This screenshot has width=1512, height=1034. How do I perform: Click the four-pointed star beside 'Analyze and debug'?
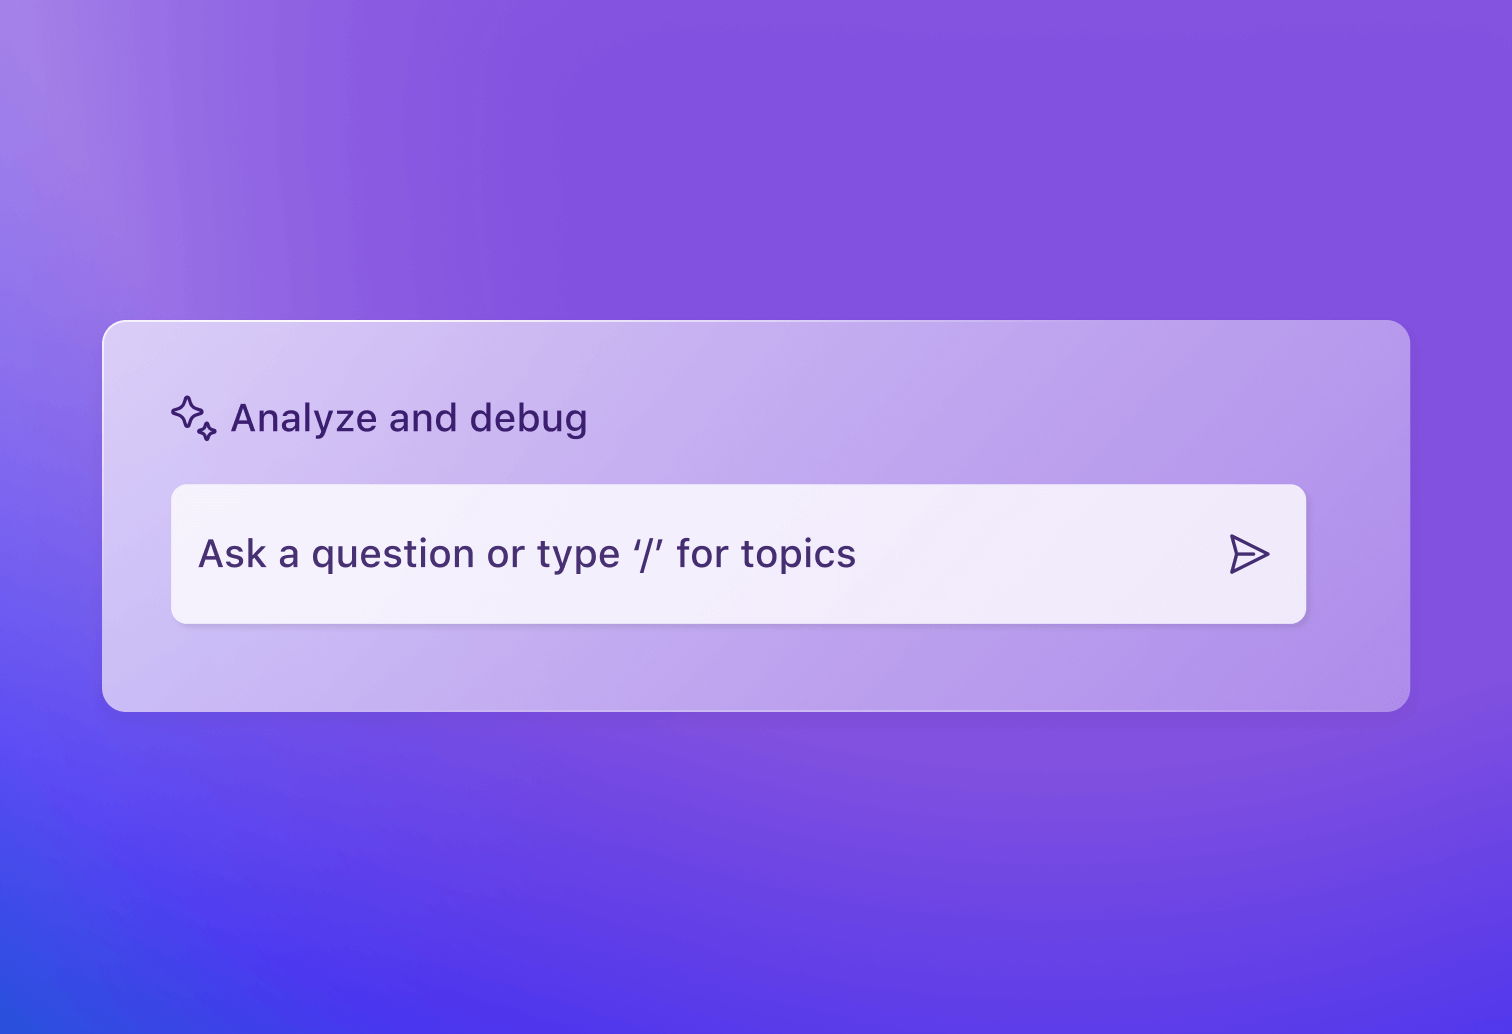(x=188, y=411)
